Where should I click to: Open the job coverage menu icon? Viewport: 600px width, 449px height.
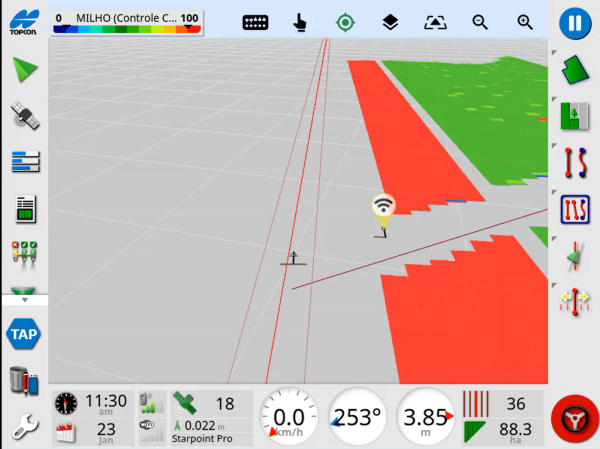[574, 116]
